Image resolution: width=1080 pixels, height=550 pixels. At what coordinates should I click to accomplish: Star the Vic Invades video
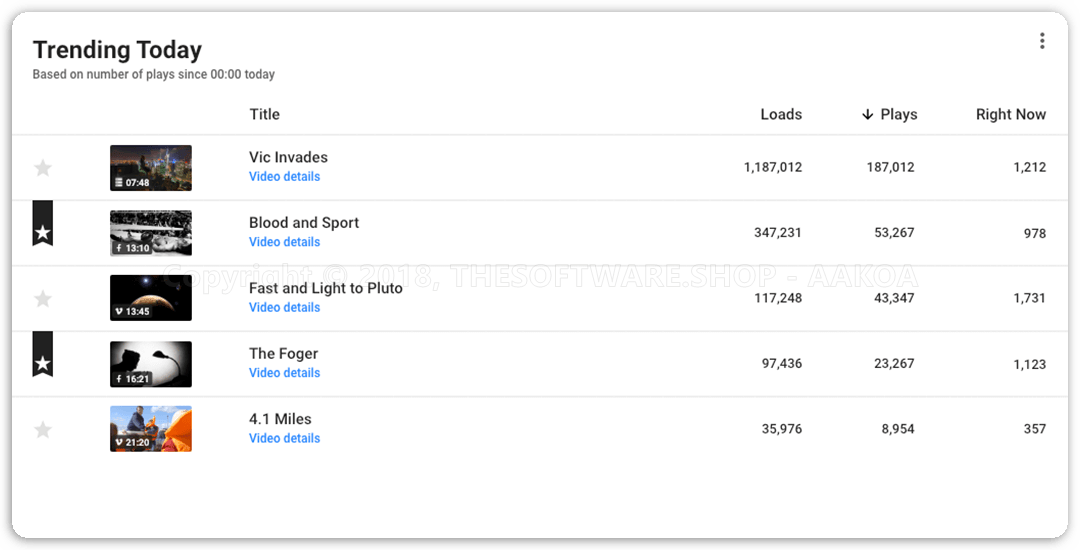[x=43, y=168]
